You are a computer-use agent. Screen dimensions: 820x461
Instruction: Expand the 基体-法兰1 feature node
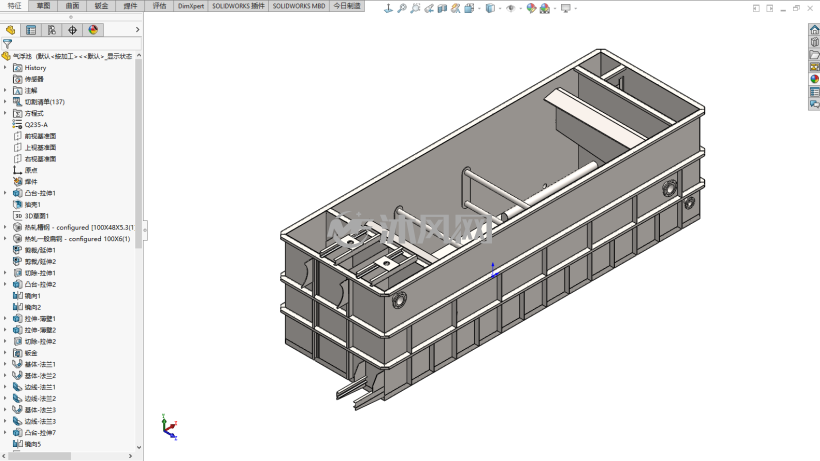pyautogui.click(x=5, y=364)
